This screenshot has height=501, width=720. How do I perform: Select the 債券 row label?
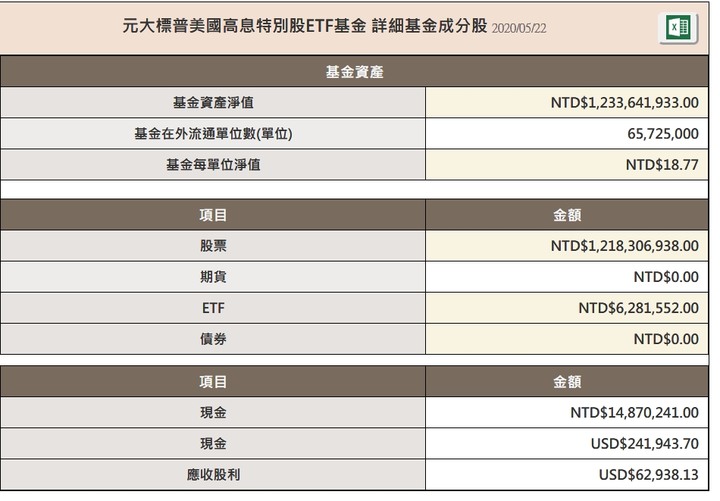pos(213,339)
